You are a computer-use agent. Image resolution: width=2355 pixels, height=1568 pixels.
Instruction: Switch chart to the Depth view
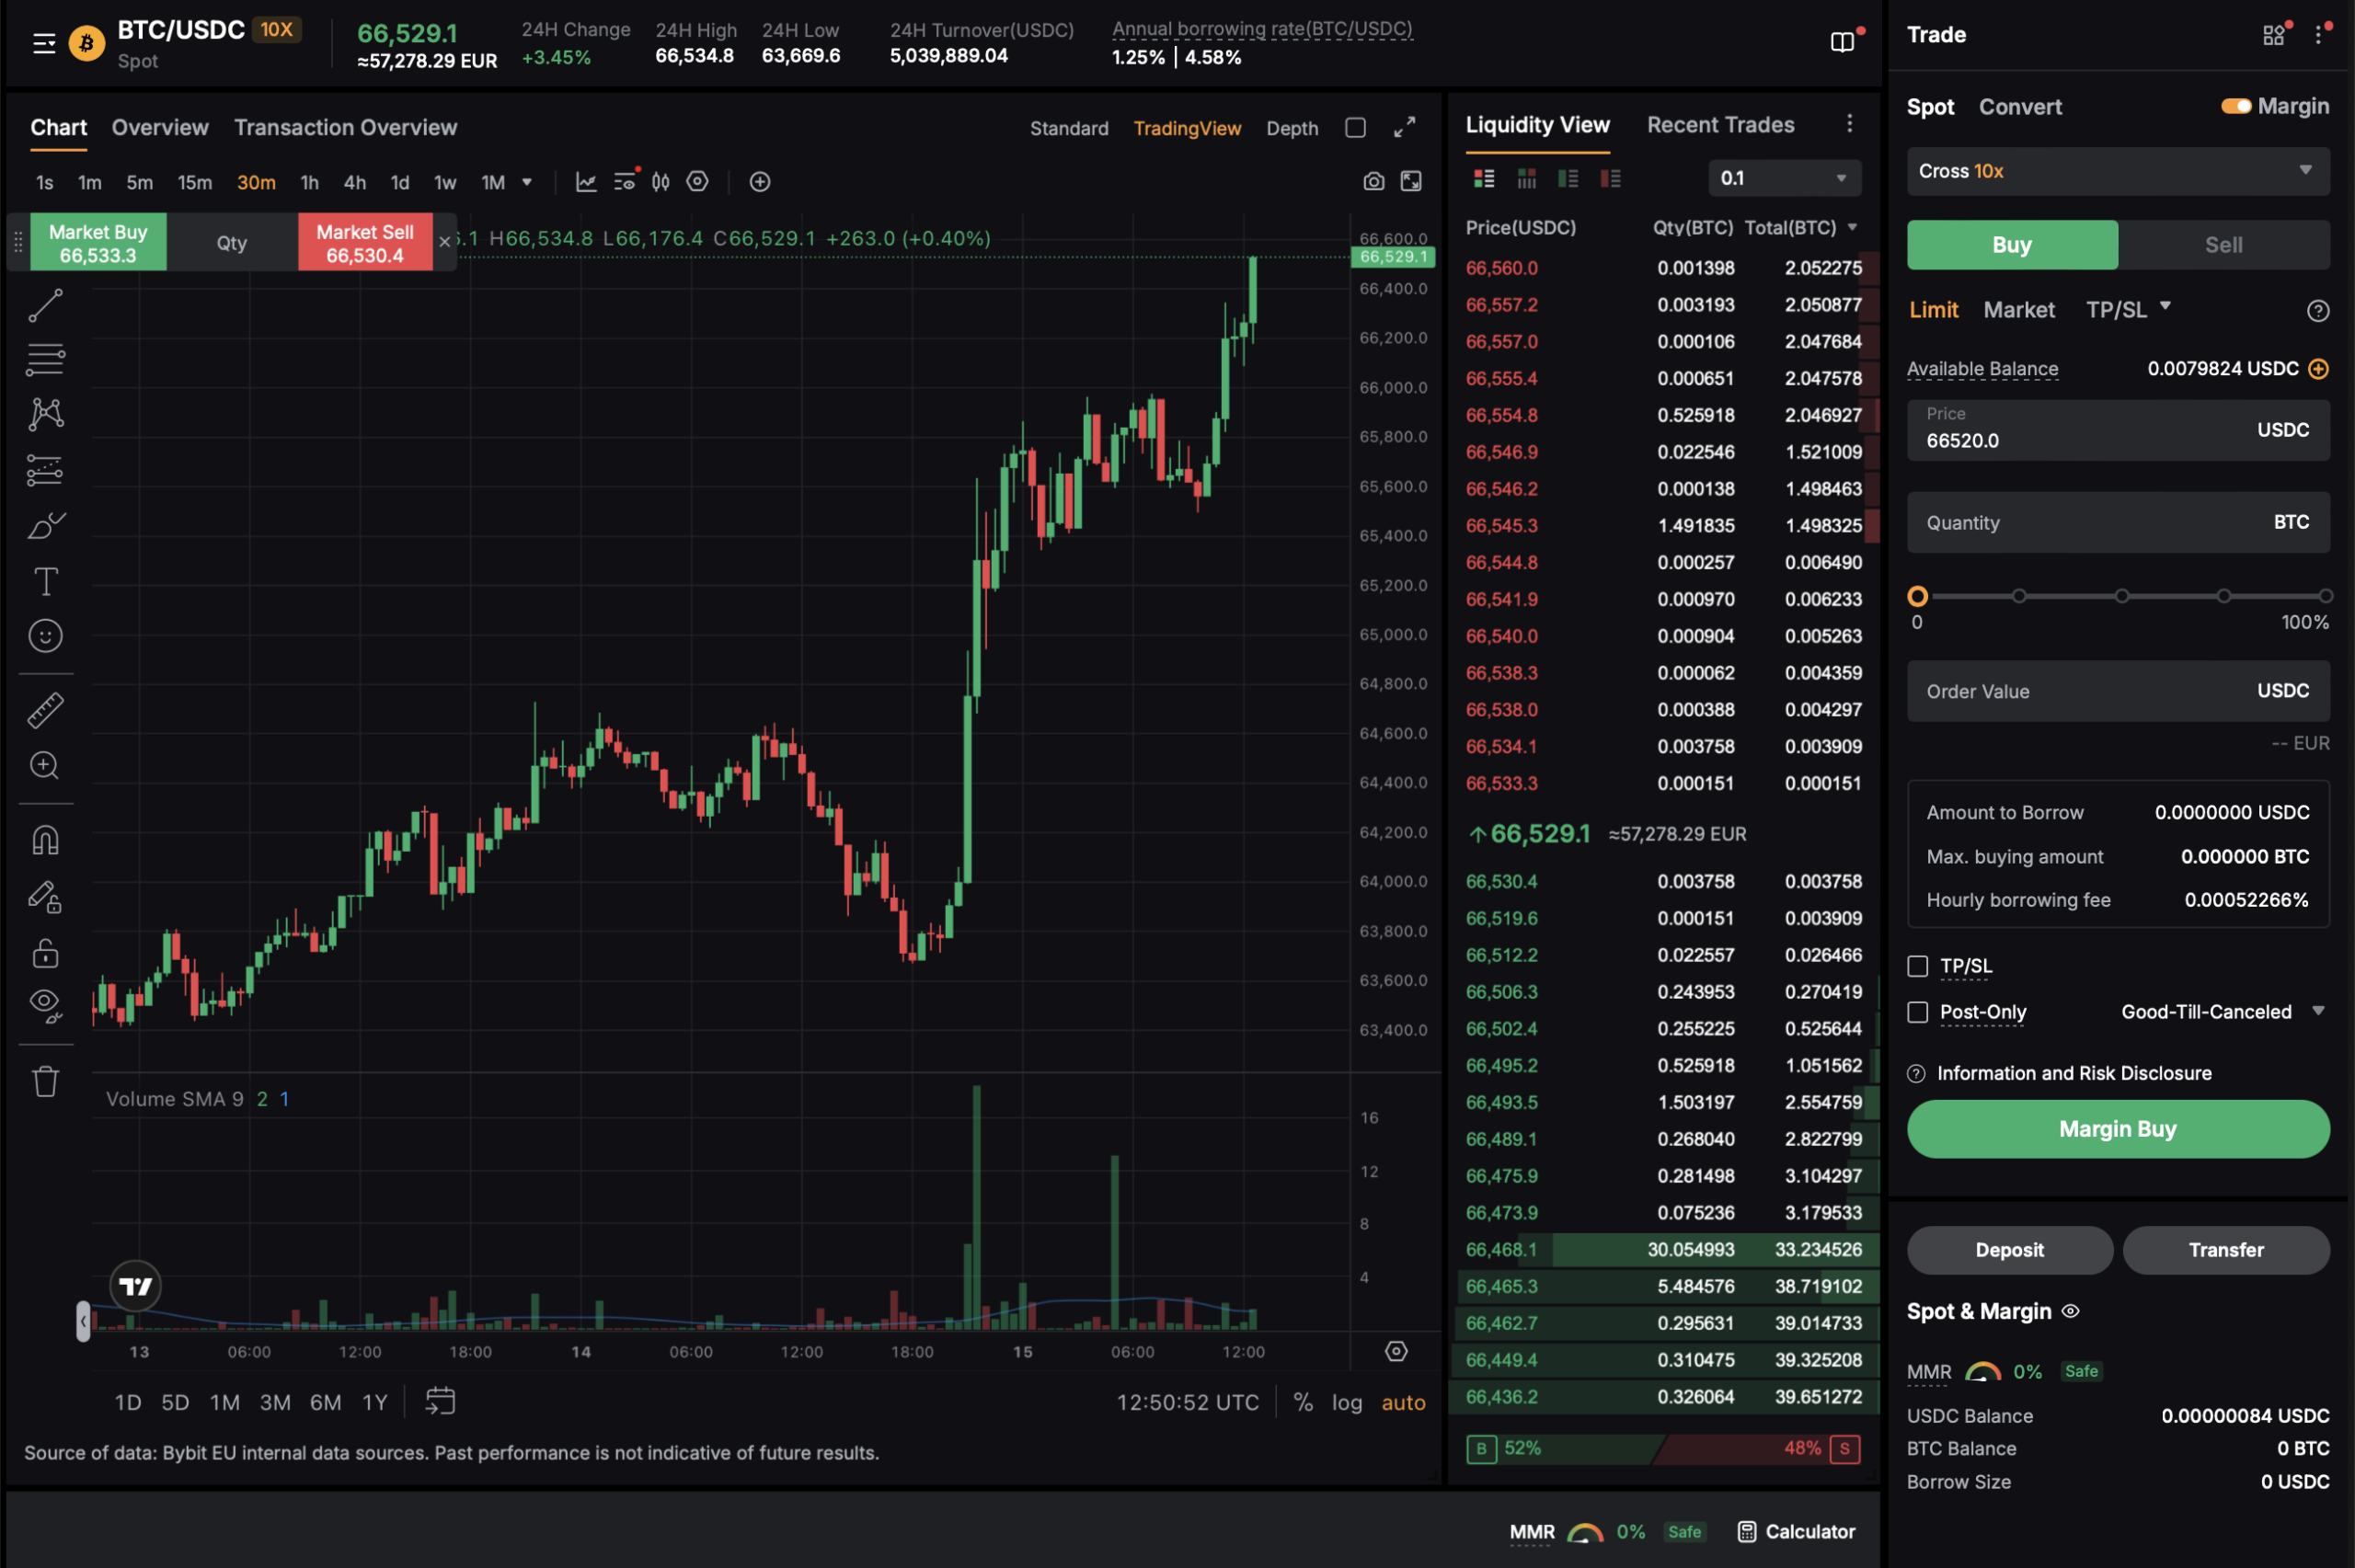[x=1292, y=128]
